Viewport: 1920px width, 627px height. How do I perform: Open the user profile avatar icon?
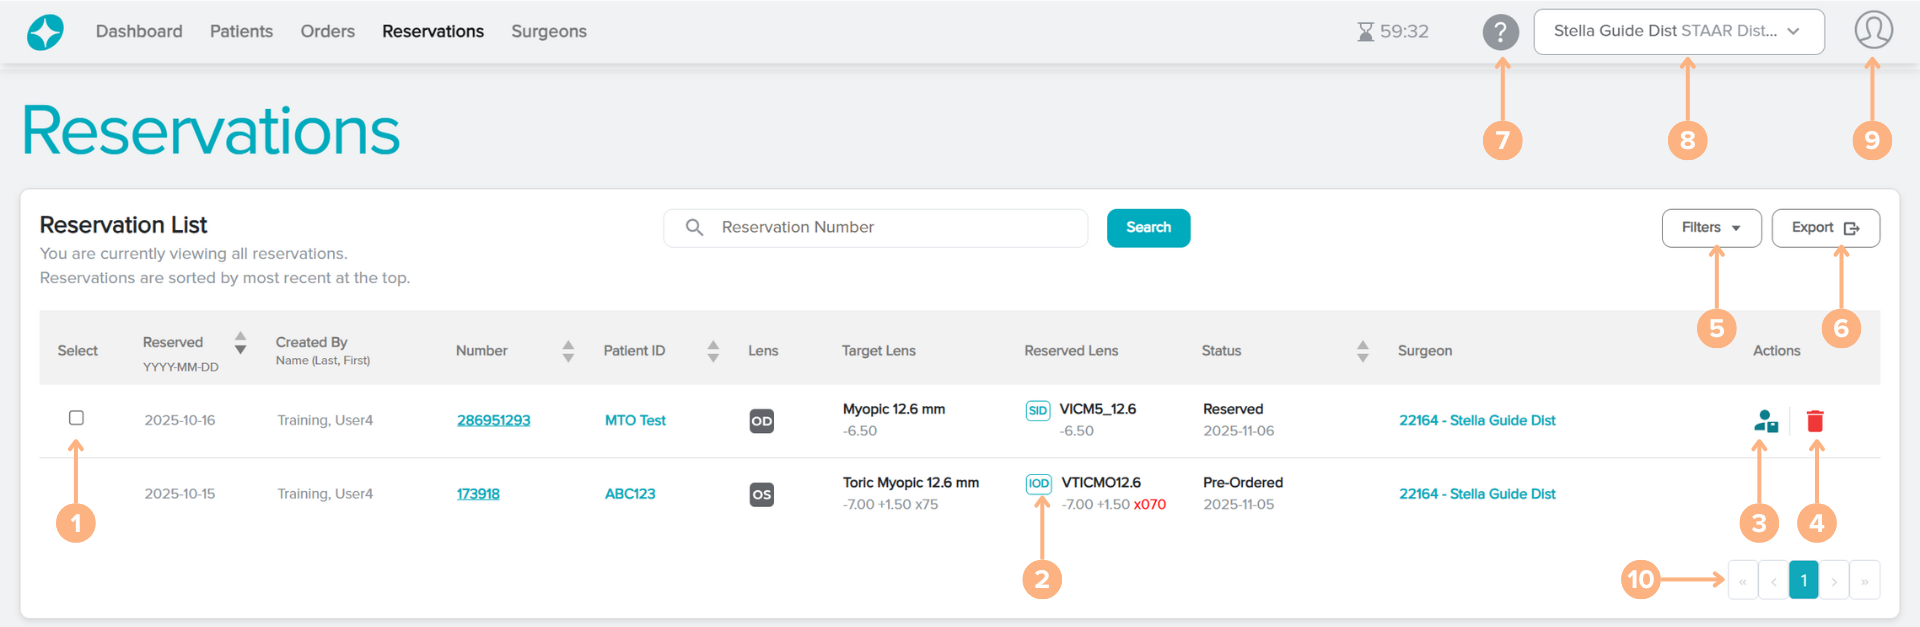pyautogui.click(x=1873, y=30)
